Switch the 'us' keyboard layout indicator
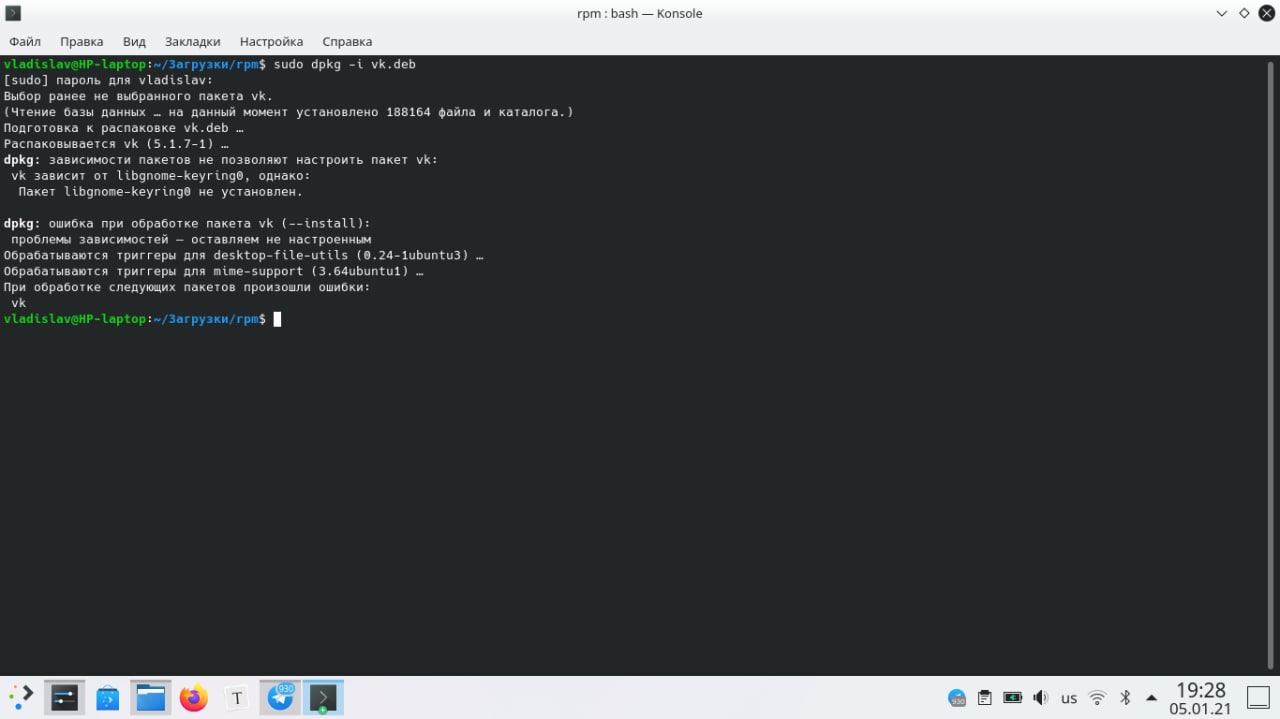The width and height of the screenshot is (1280, 719). coord(1069,698)
